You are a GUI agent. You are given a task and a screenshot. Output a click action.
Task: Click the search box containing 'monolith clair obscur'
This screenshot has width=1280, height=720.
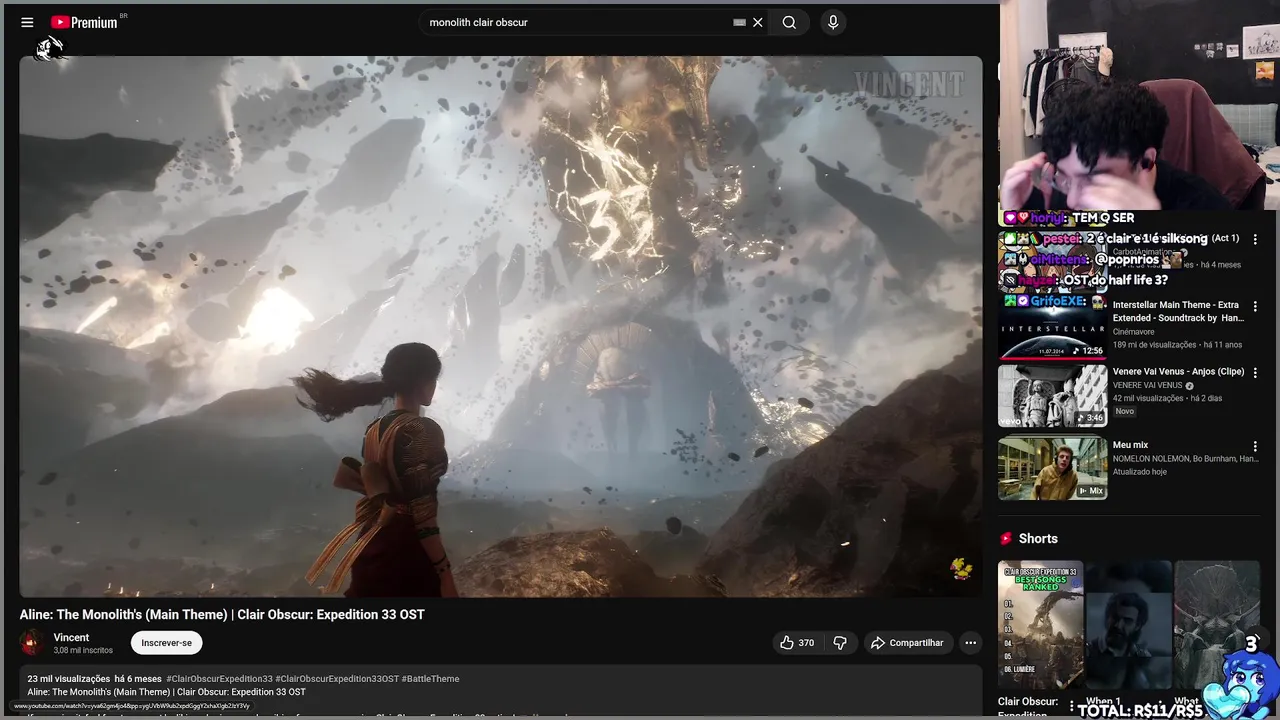tap(575, 22)
